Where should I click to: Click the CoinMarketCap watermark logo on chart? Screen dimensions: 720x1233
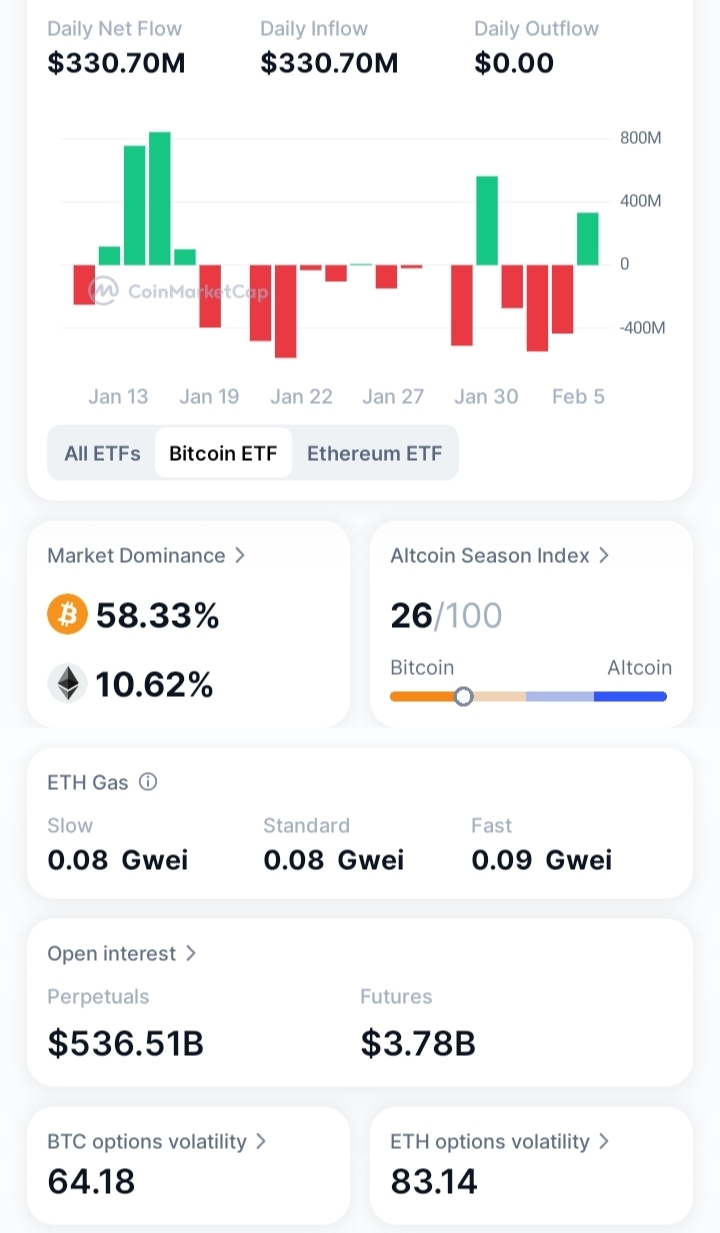103,291
